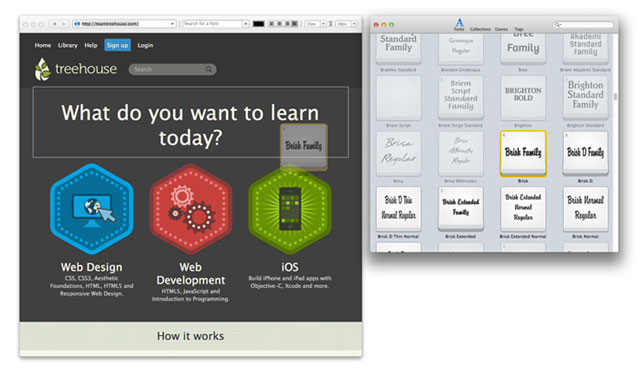Open the Library nav item
The height and width of the screenshot is (372, 640).
point(68,45)
